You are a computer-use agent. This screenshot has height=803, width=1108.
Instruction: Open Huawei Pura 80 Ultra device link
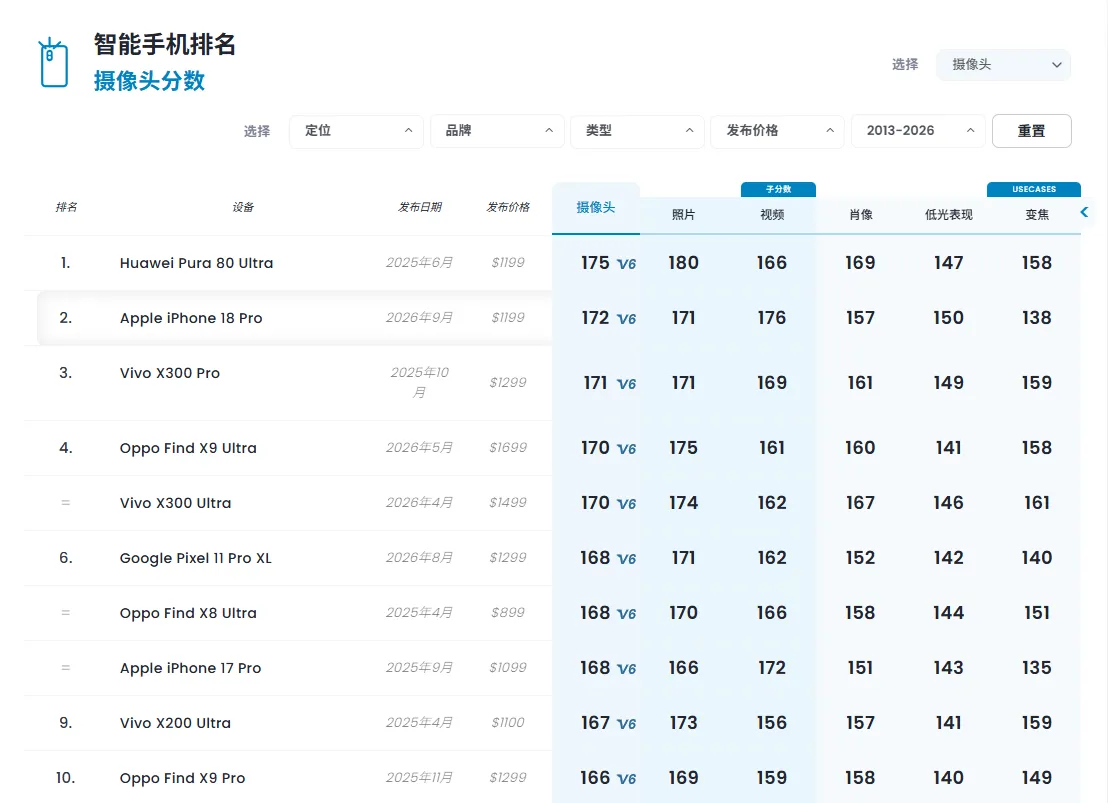196,263
